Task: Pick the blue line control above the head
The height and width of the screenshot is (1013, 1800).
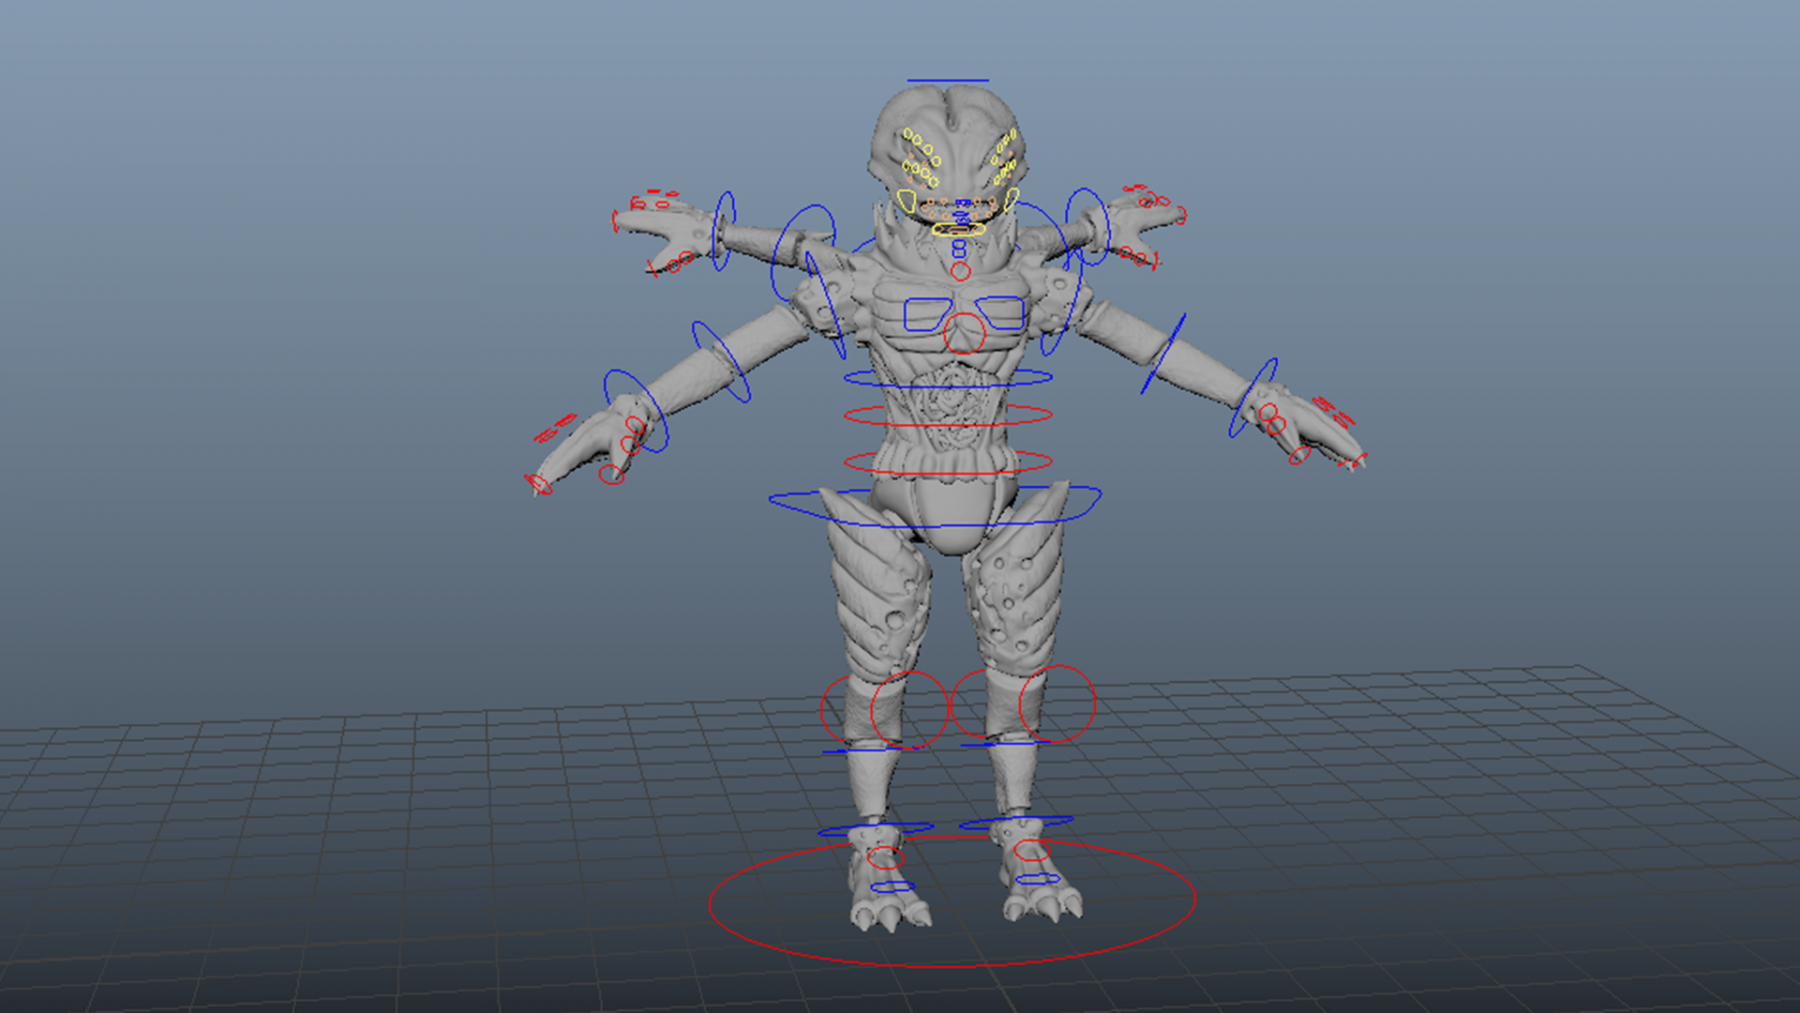Action: (x=948, y=81)
